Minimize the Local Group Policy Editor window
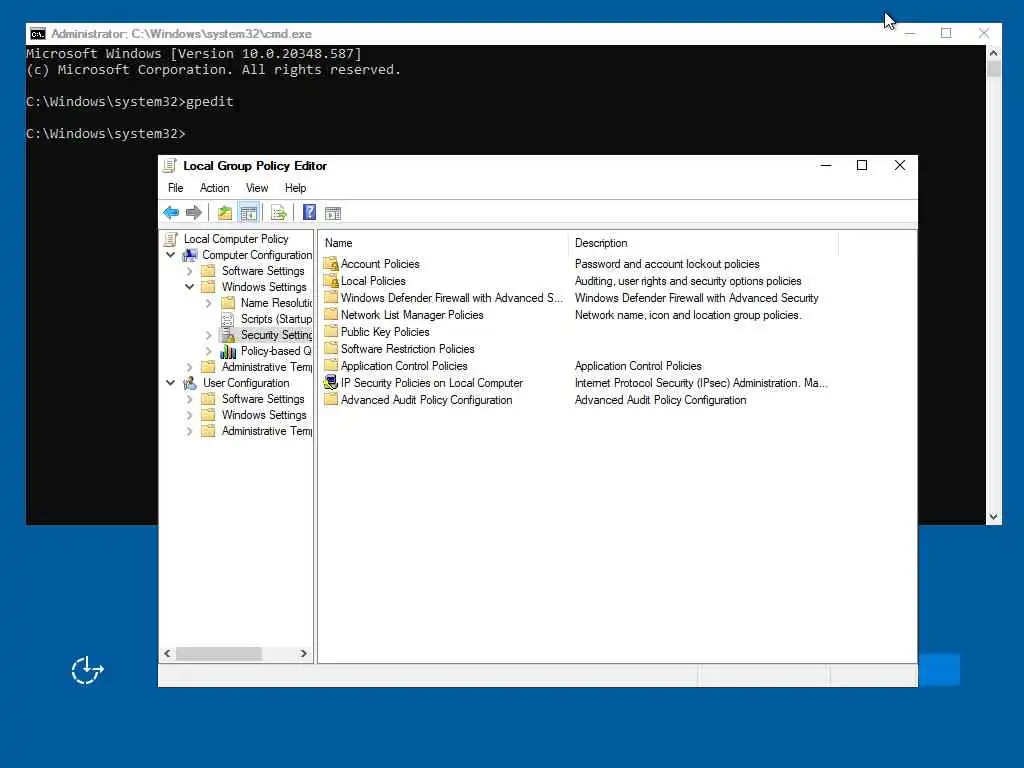Viewport: 1024px width, 768px height. pyautogui.click(x=825, y=165)
